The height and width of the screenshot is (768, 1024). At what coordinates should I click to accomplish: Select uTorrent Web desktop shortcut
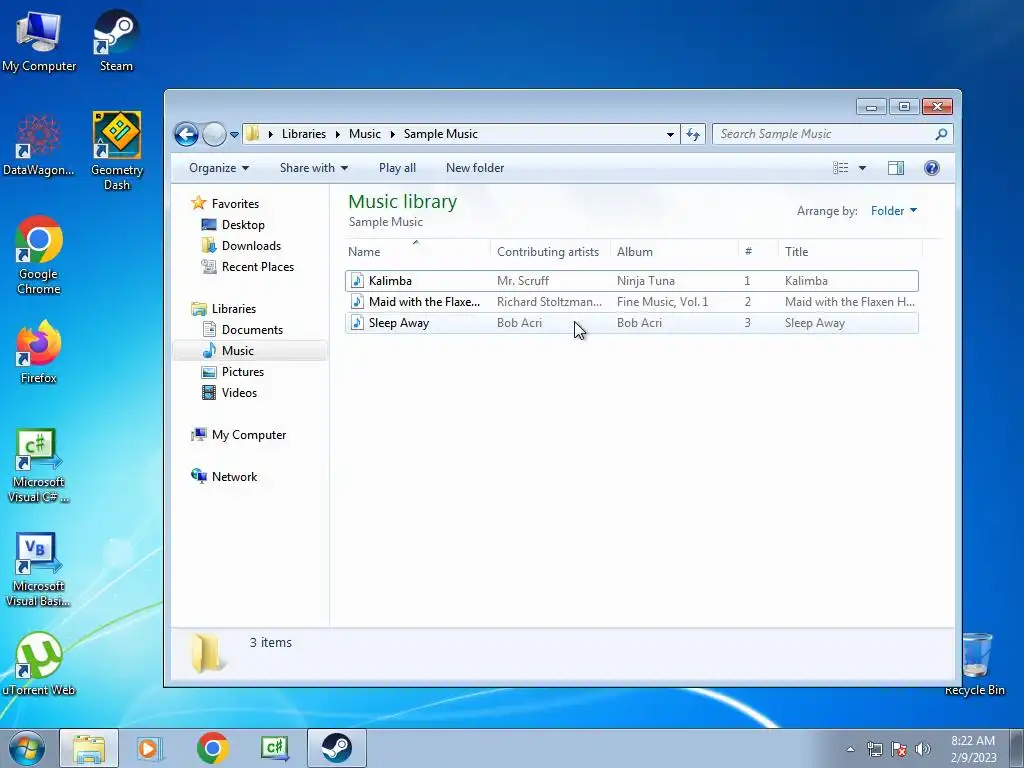click(x=39, y=664)
